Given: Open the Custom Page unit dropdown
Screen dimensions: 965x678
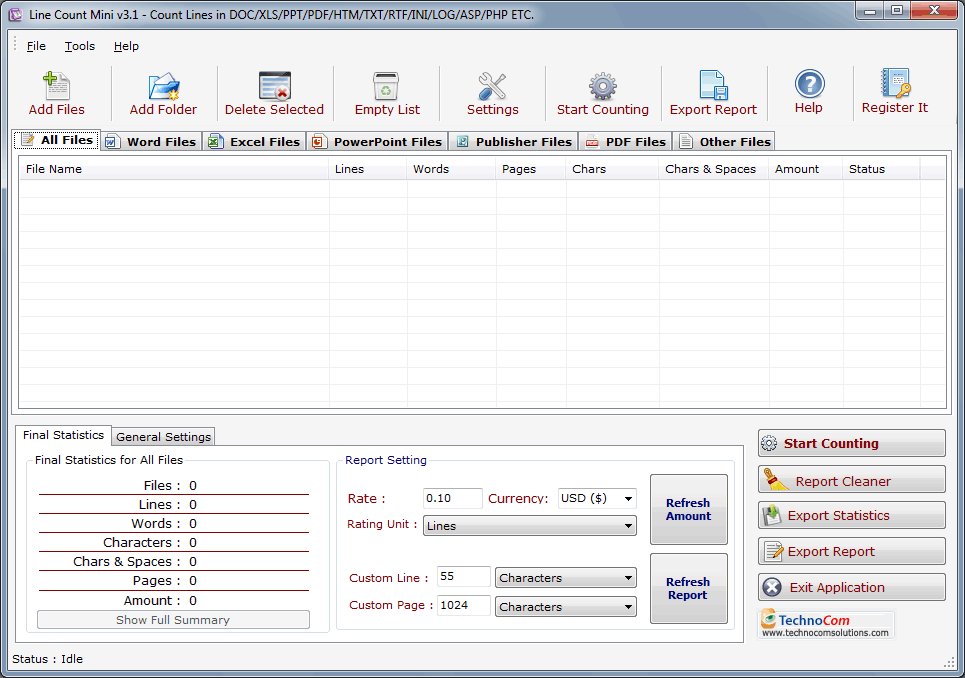Looking at the screenshot, I should 566,606.
